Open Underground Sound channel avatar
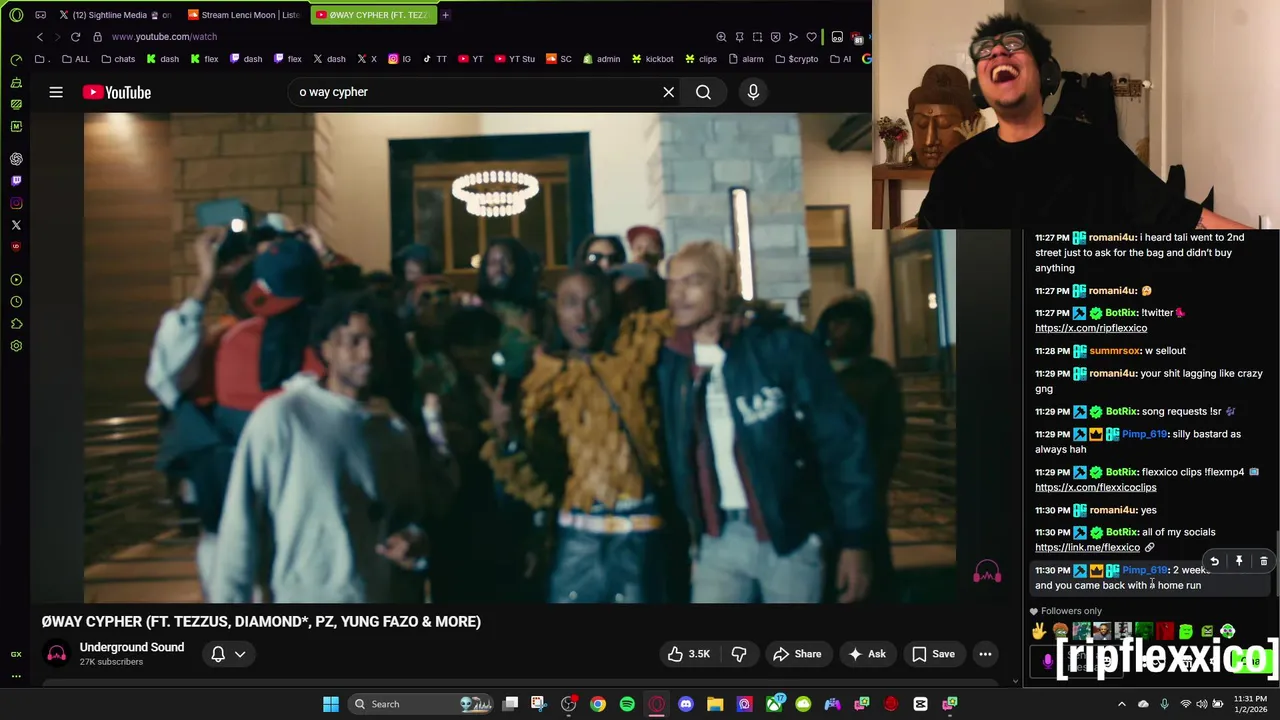Viewport: 1280px width, 720px height. (x=56, y=654)
